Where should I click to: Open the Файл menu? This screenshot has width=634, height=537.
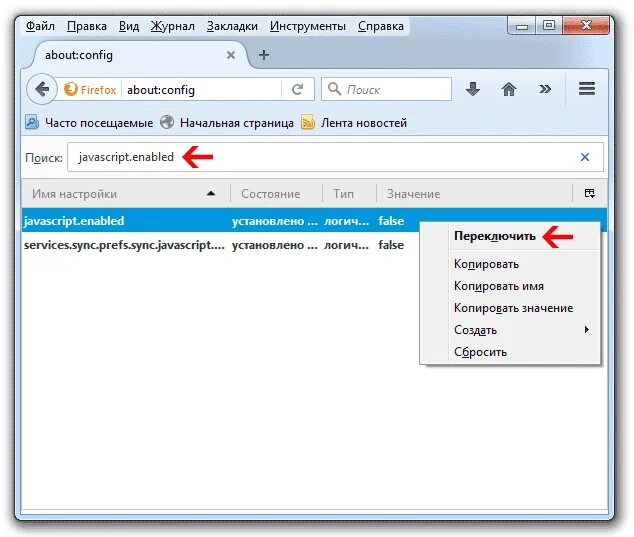40,26
